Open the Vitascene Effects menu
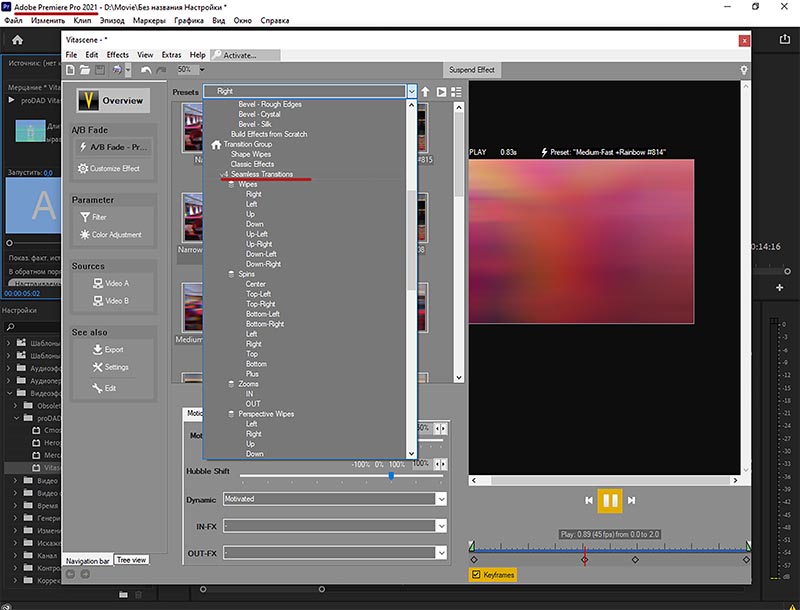Viewport: 800px width, 610px height. click(x=118, y=55)
